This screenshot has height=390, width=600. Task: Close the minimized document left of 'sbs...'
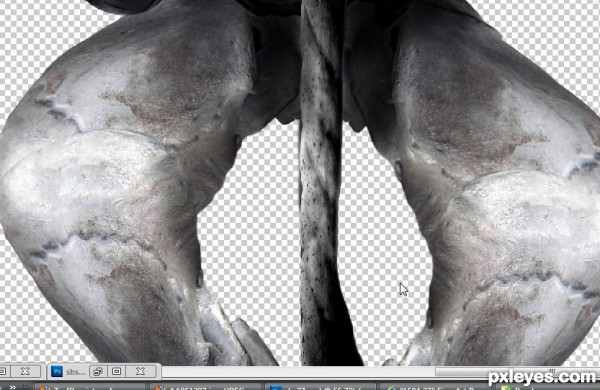point(25,371)
